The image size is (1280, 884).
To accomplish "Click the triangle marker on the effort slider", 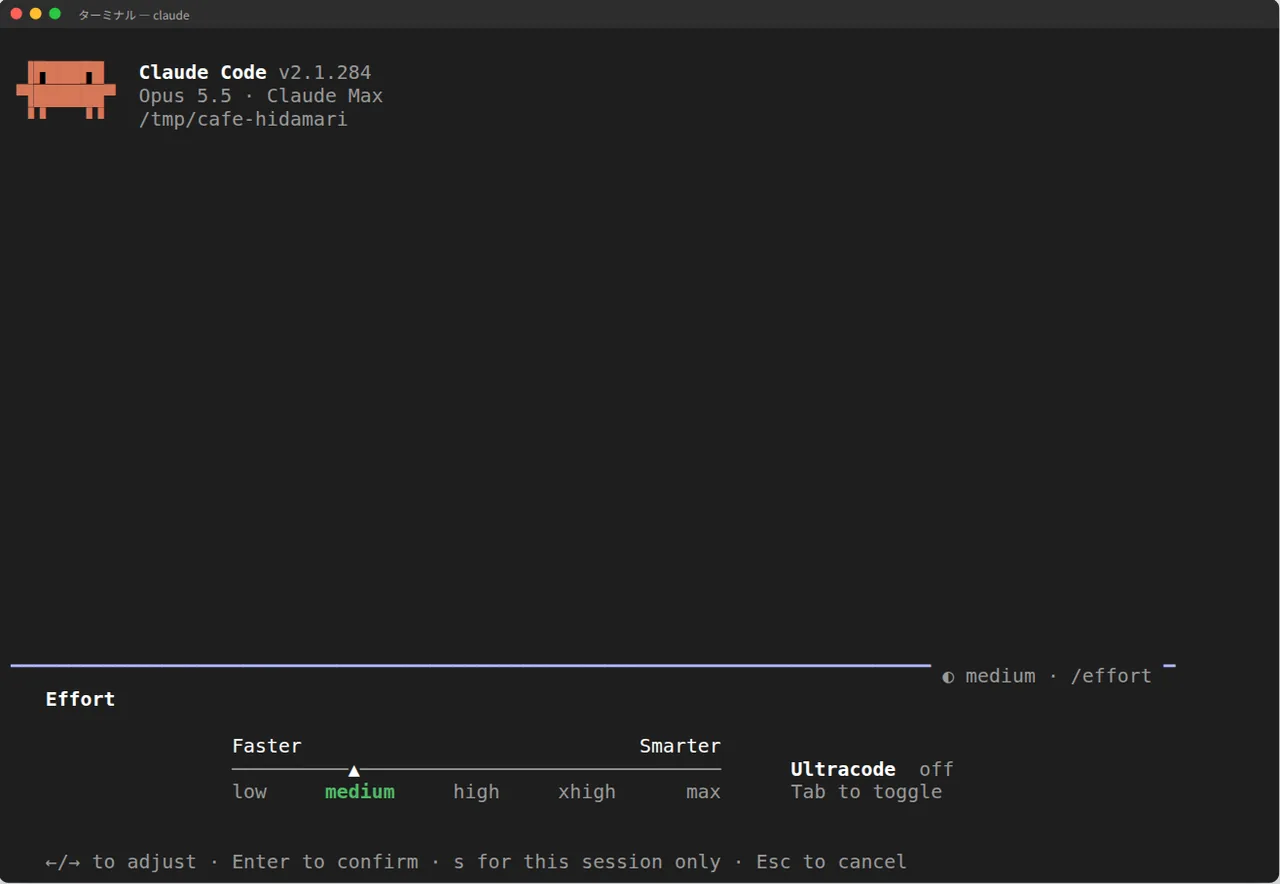I will 354,770.
